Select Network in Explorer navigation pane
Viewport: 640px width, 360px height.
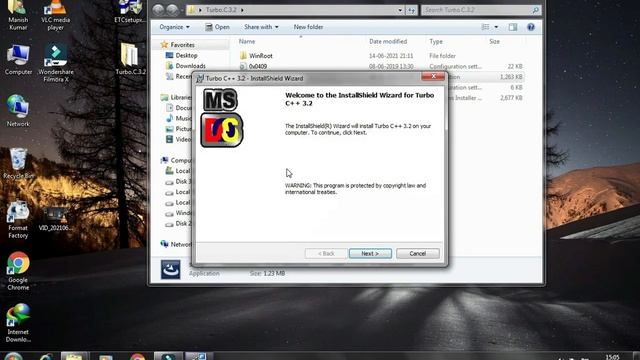180,244
